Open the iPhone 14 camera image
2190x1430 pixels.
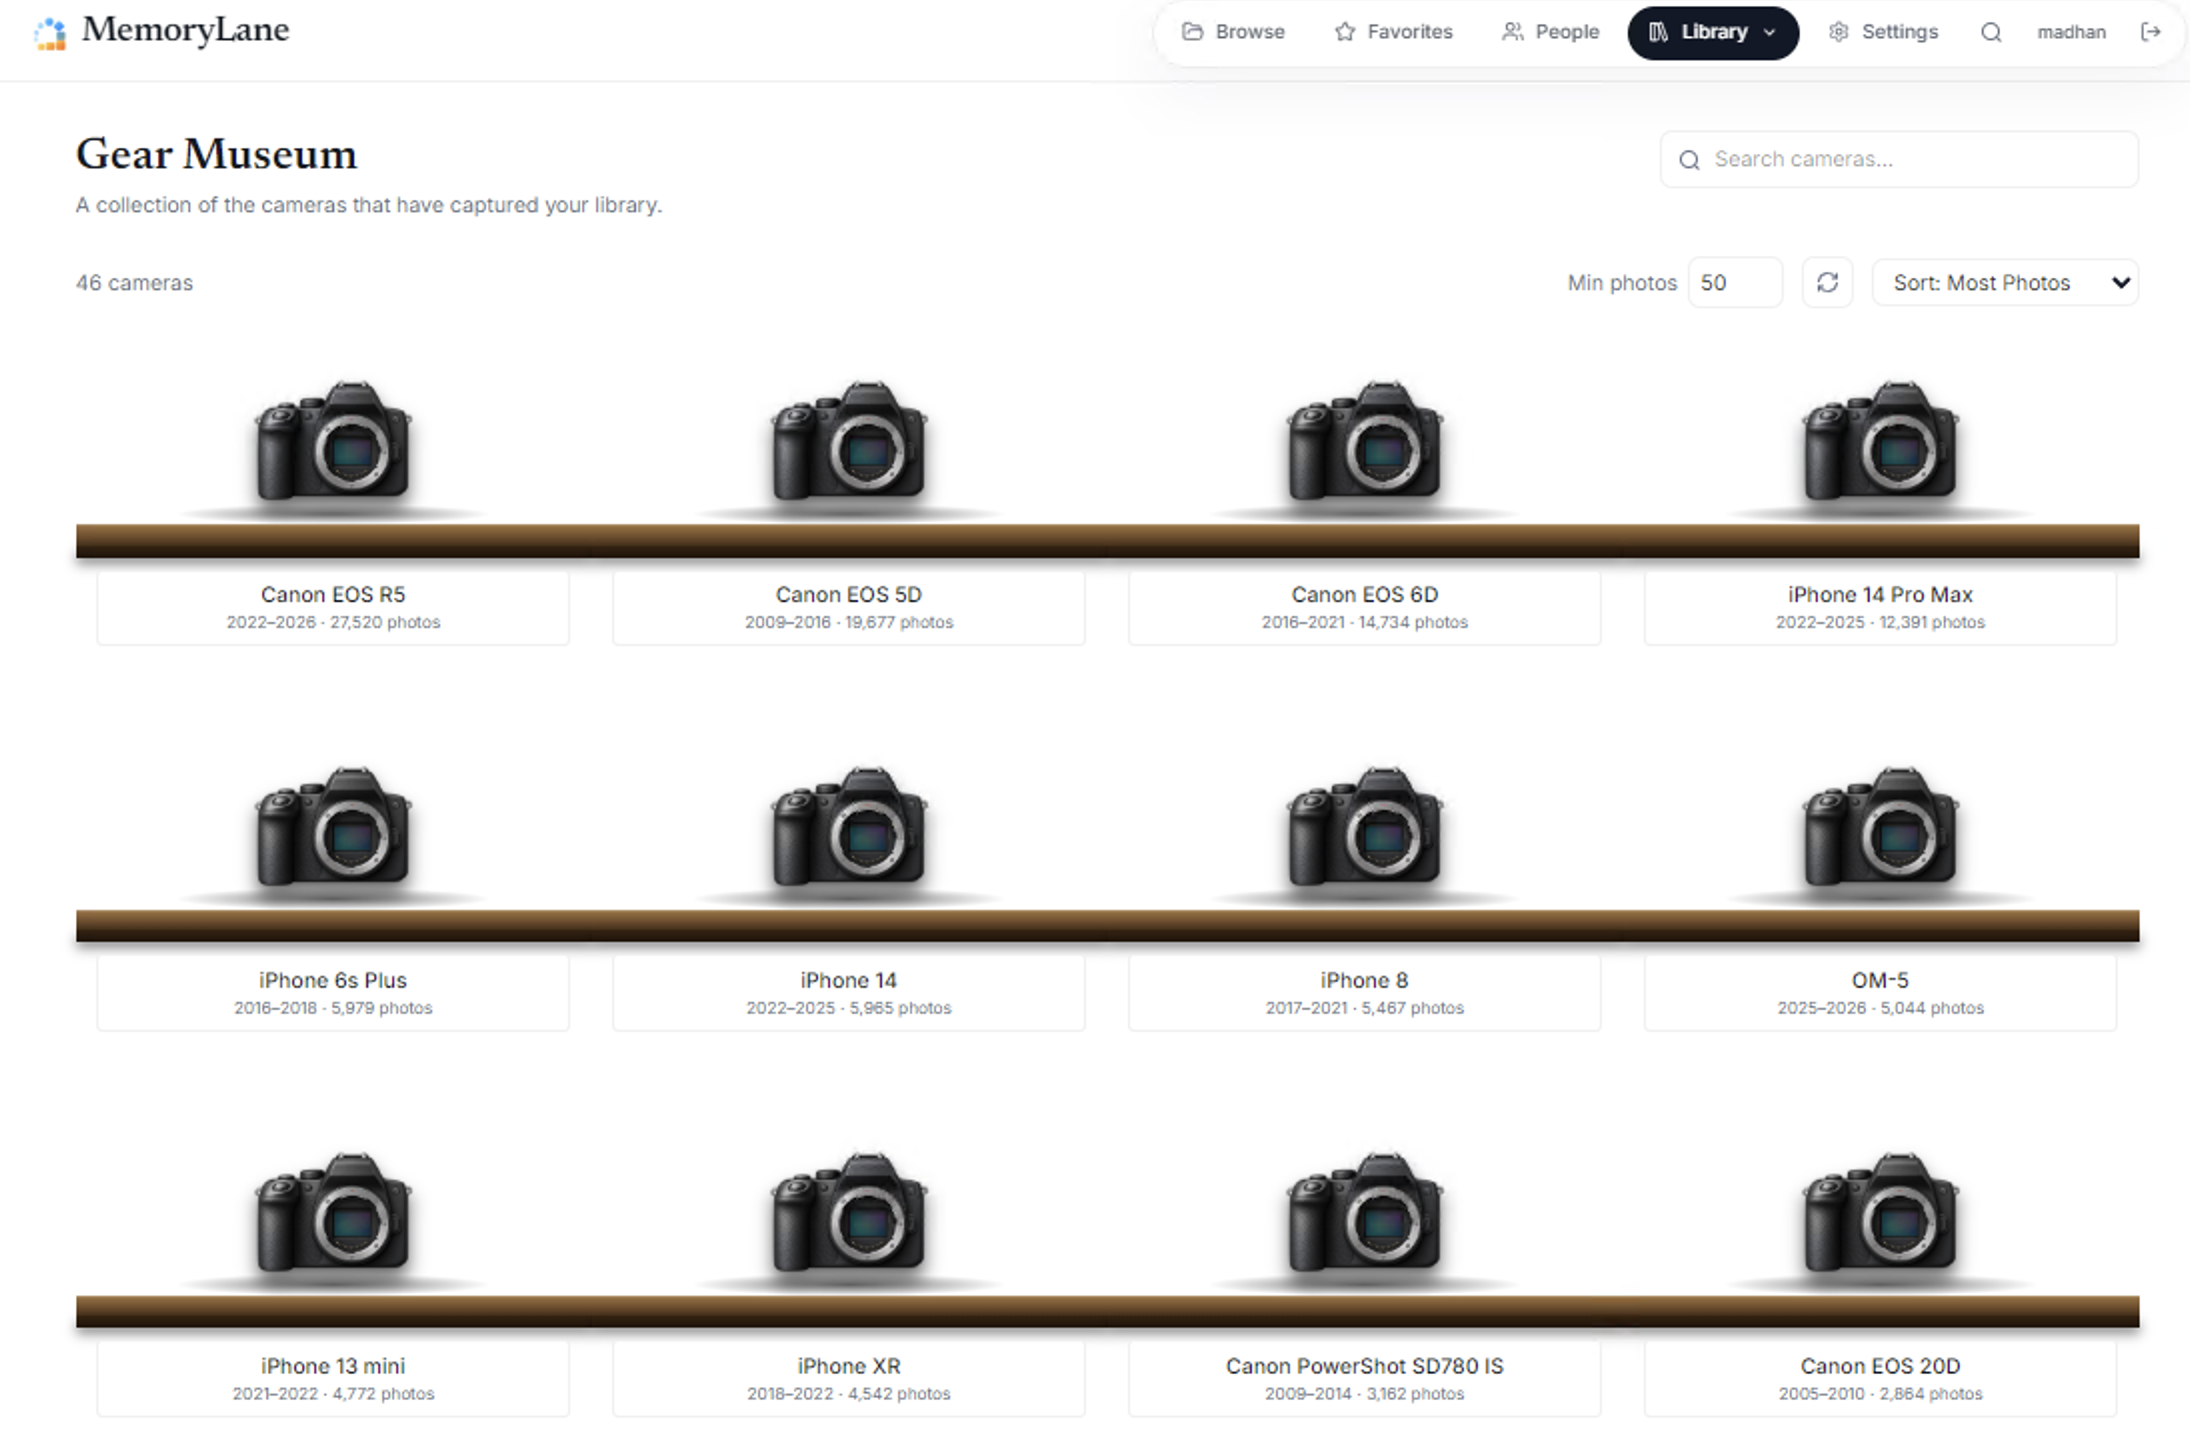(849, 827)
